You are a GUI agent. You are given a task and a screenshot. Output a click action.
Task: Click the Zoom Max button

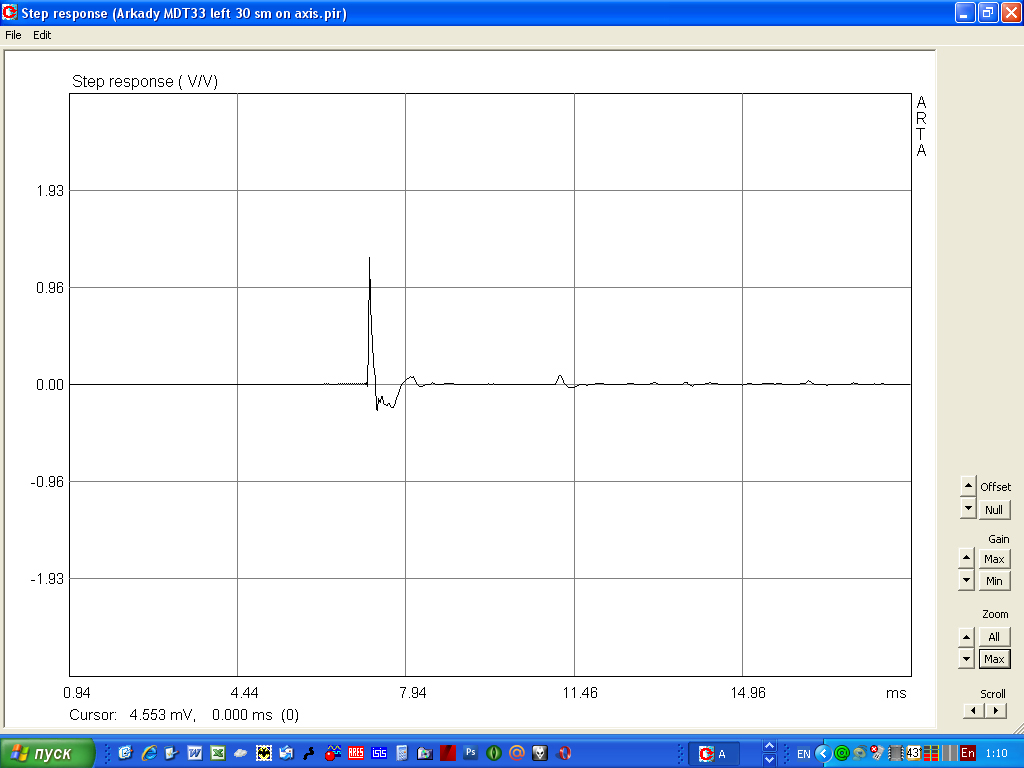point(994,659)
